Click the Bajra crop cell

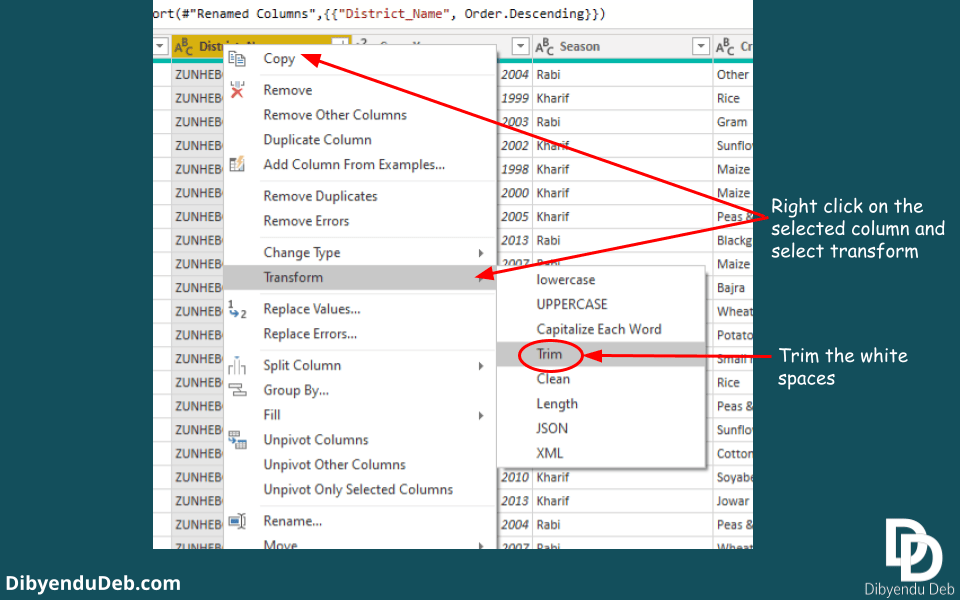pos(732,288)
